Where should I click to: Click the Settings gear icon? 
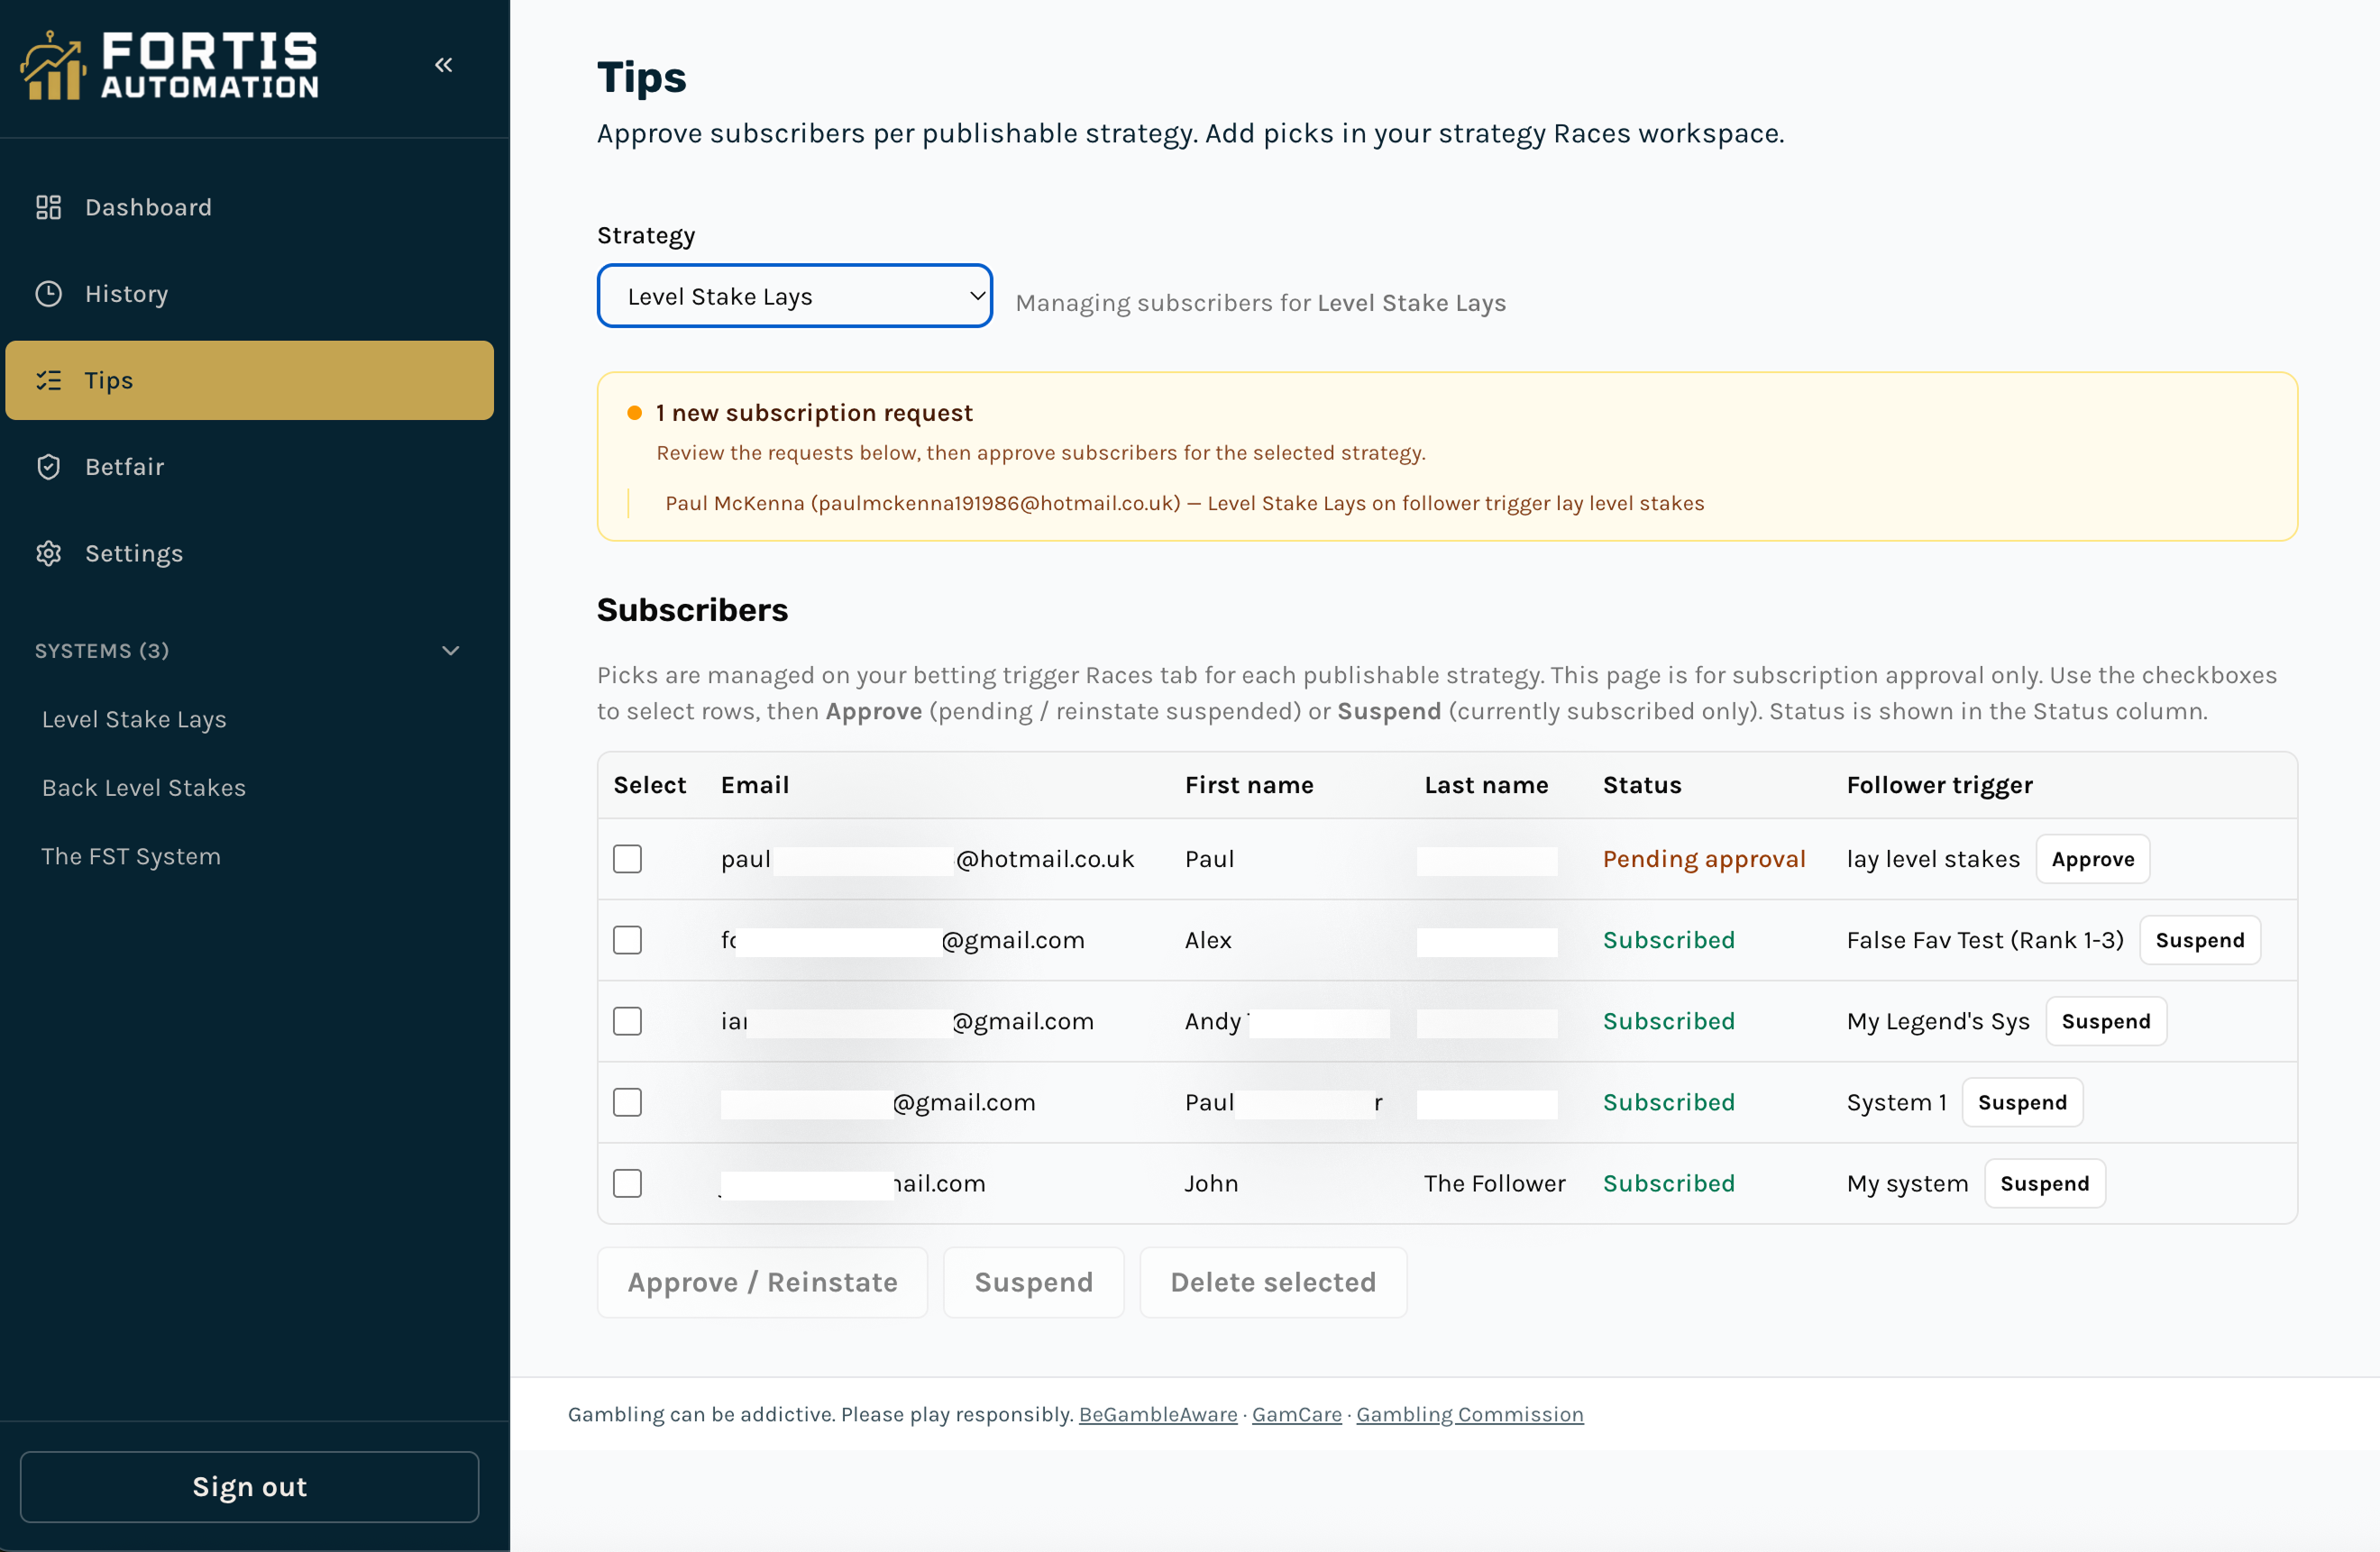pos(49,553)
